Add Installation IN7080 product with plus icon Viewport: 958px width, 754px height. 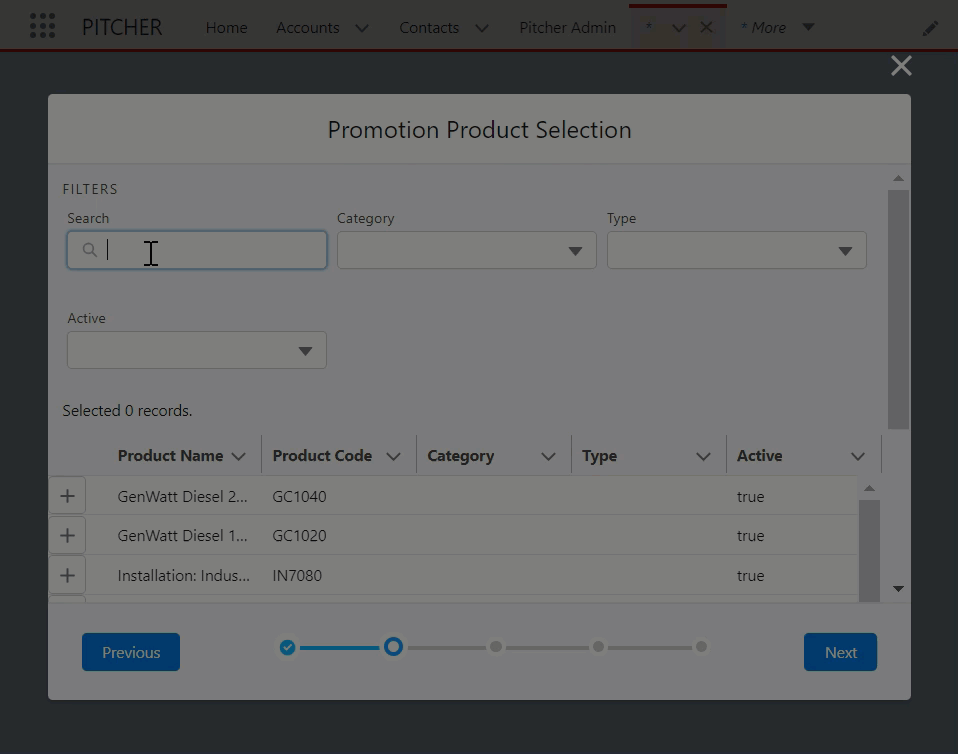pos(67,576)
